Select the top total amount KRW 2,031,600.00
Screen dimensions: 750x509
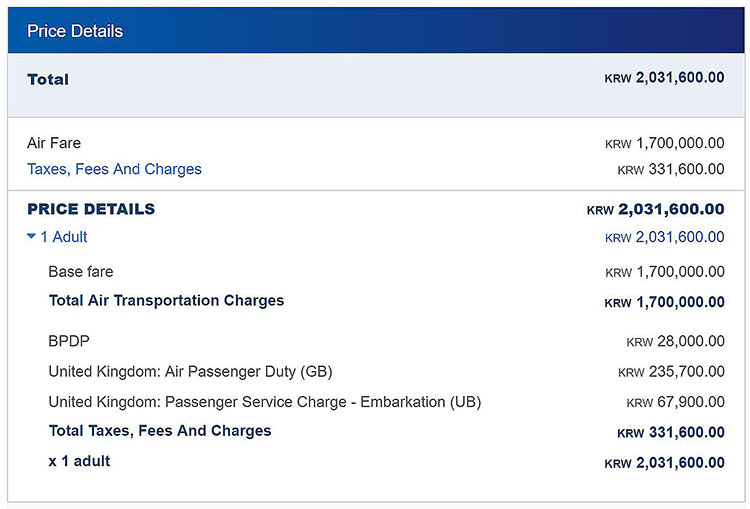(664, 78)
